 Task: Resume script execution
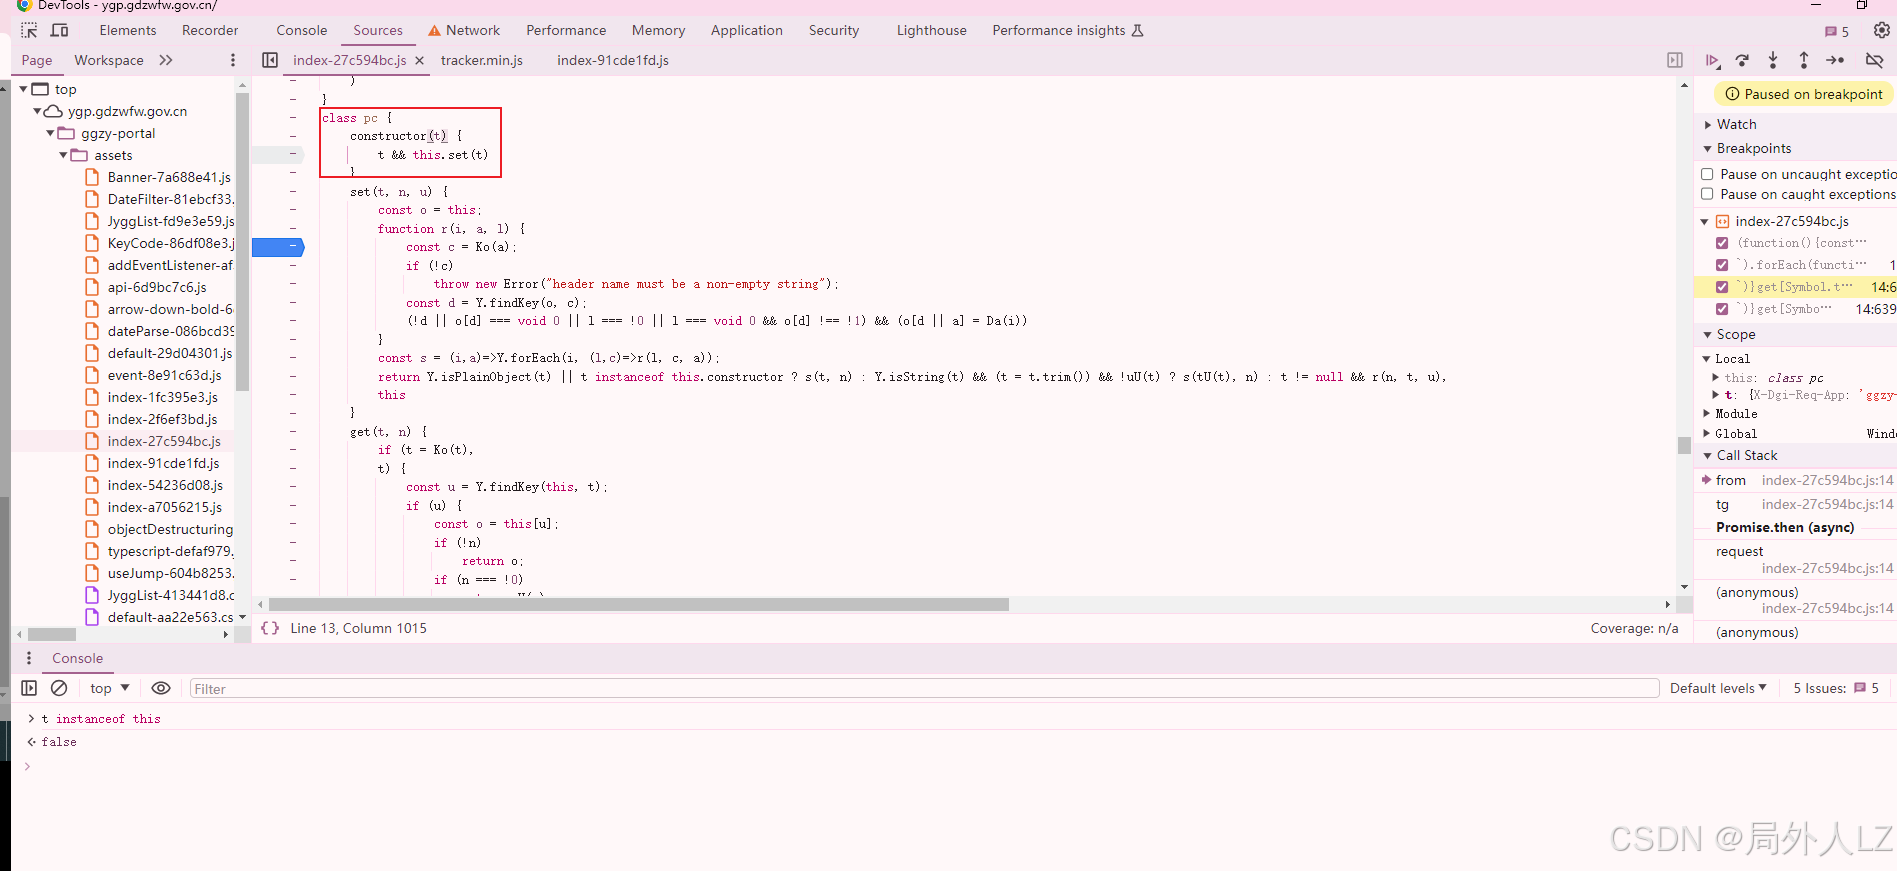tap(1712, 60)
